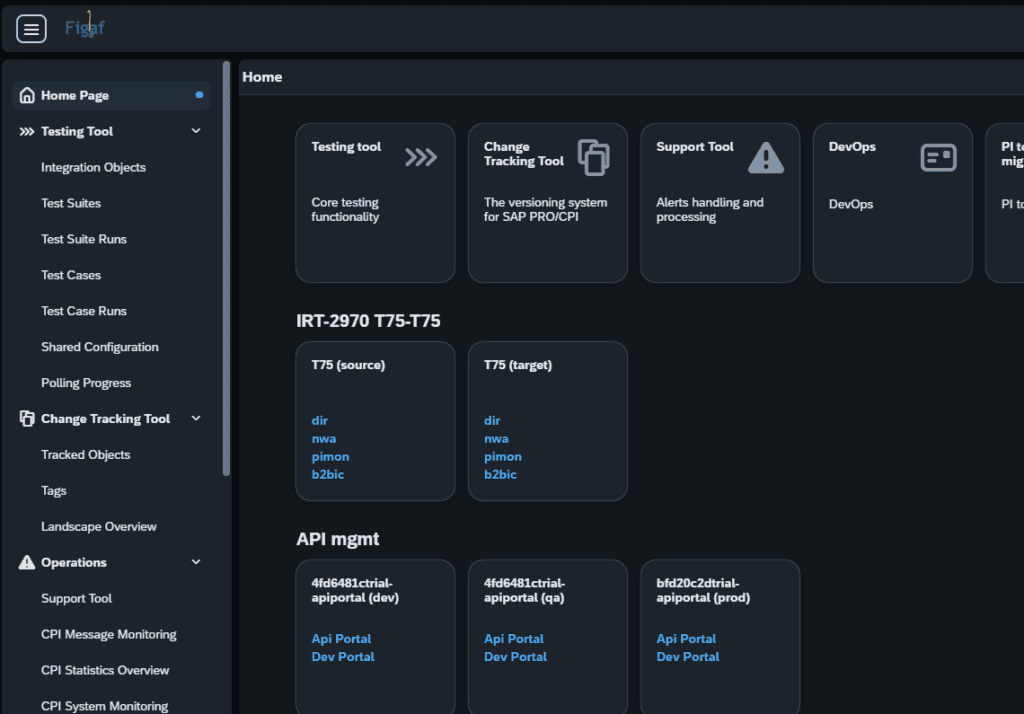
Task: Click the DevOps card icon
Action: click(x=938, y=157)
